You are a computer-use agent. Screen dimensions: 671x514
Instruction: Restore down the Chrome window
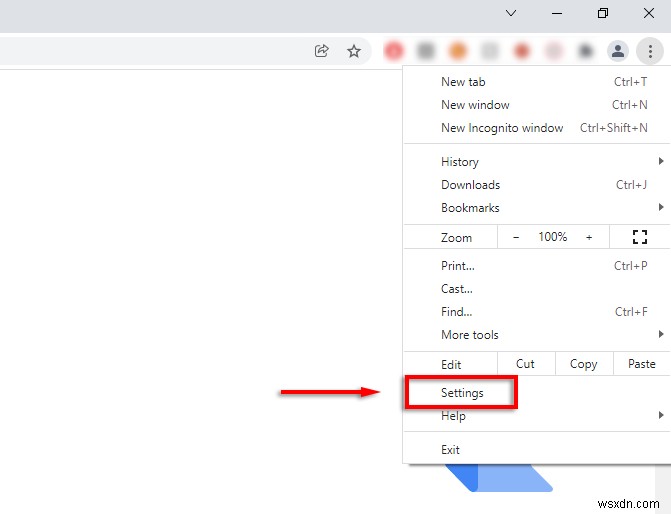pos(603,13)
